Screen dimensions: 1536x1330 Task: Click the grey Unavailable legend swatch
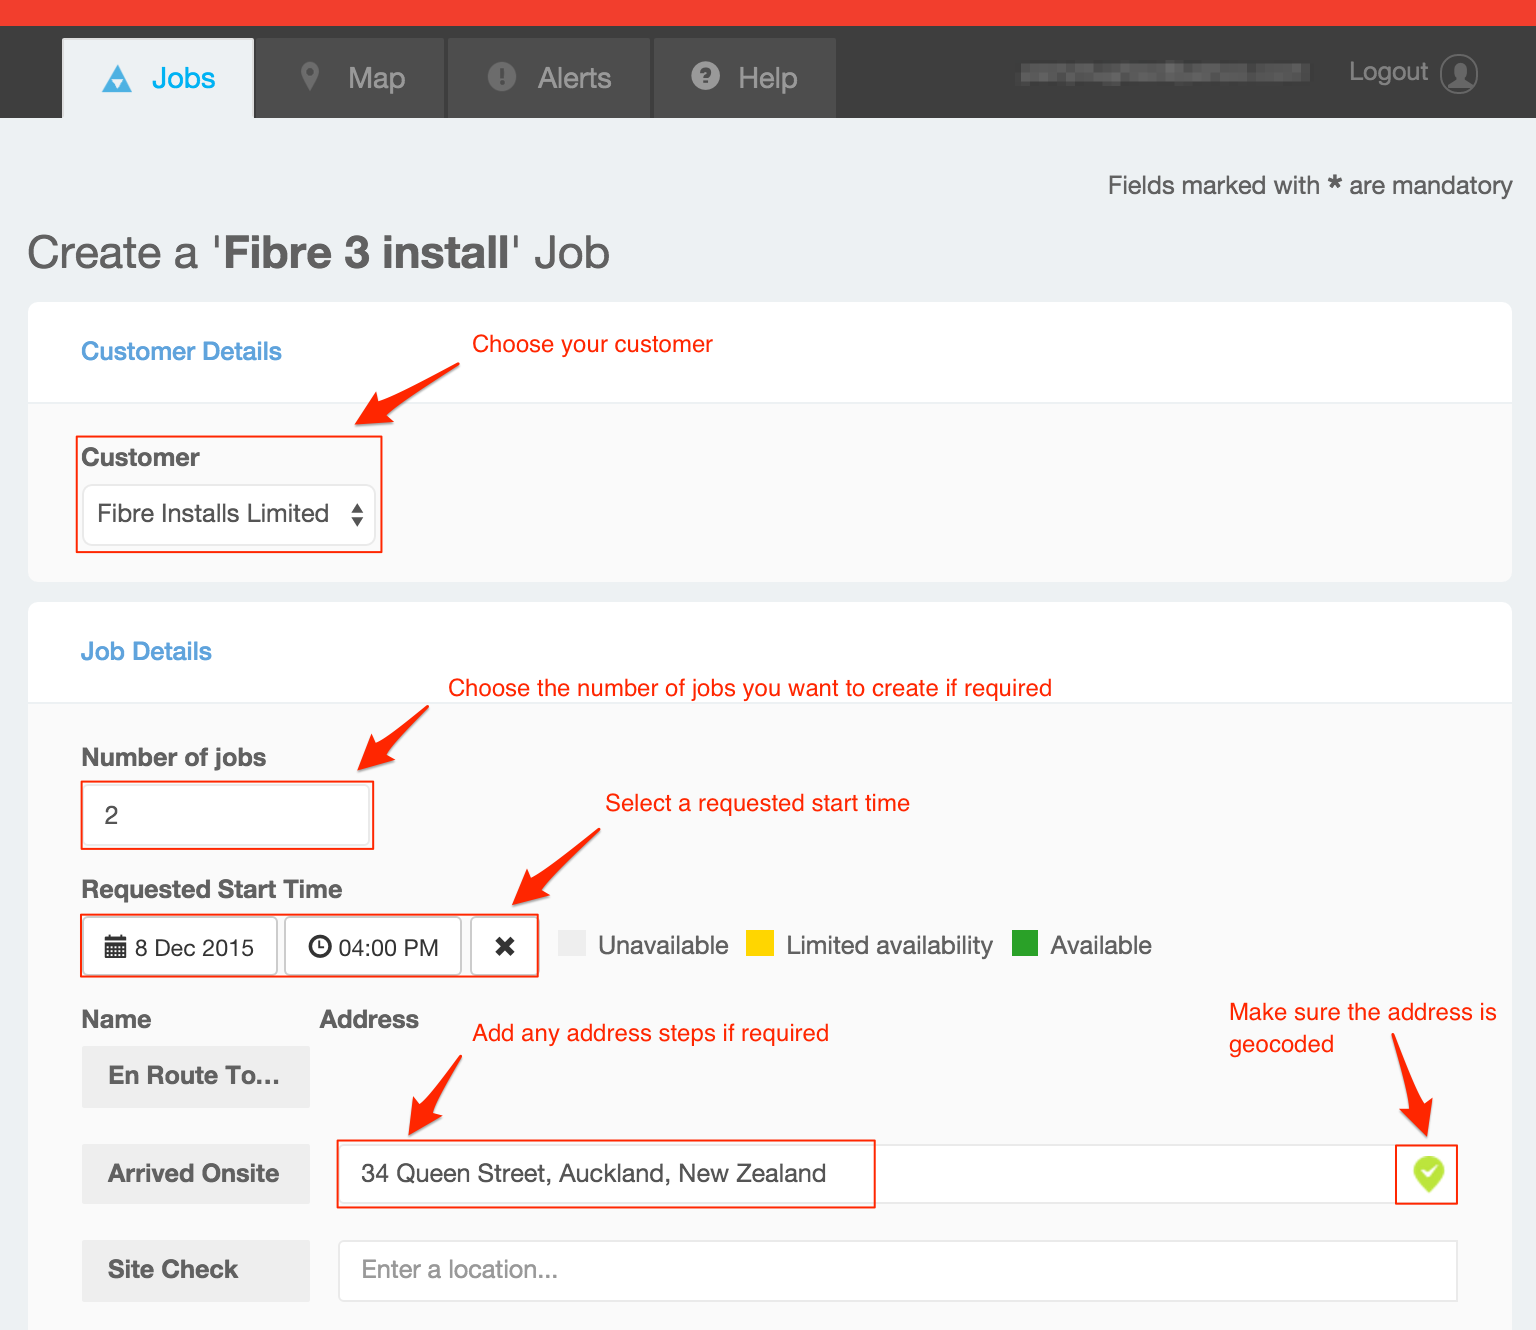point(572,943)
